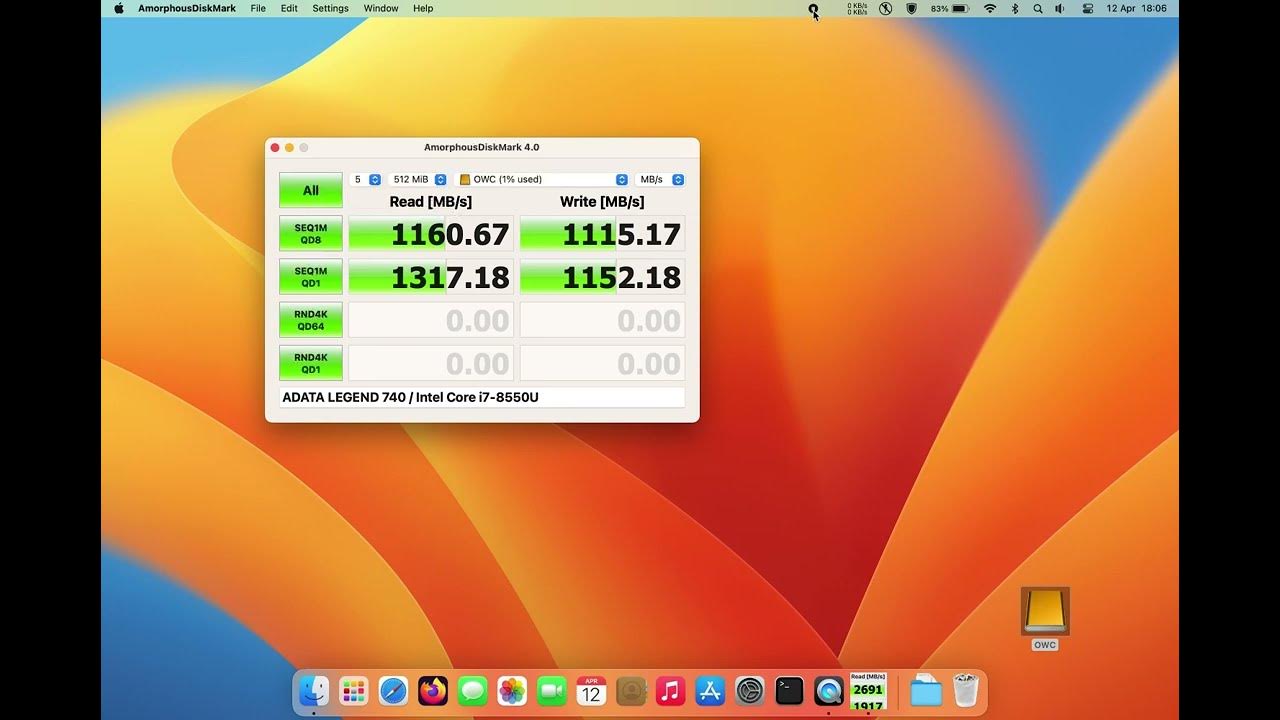The image size is (1280, 720).
Task: Open the Window menu
Action: 381,8
